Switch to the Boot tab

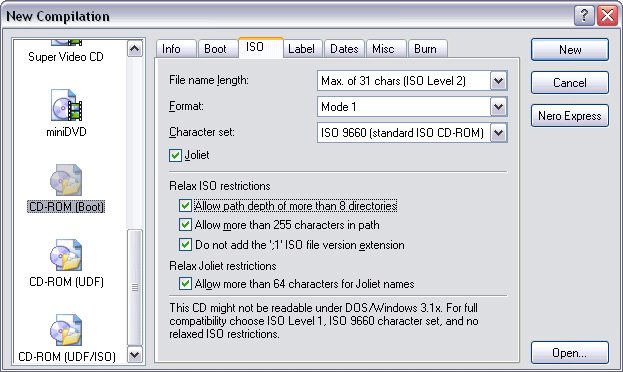coord(218,49)
